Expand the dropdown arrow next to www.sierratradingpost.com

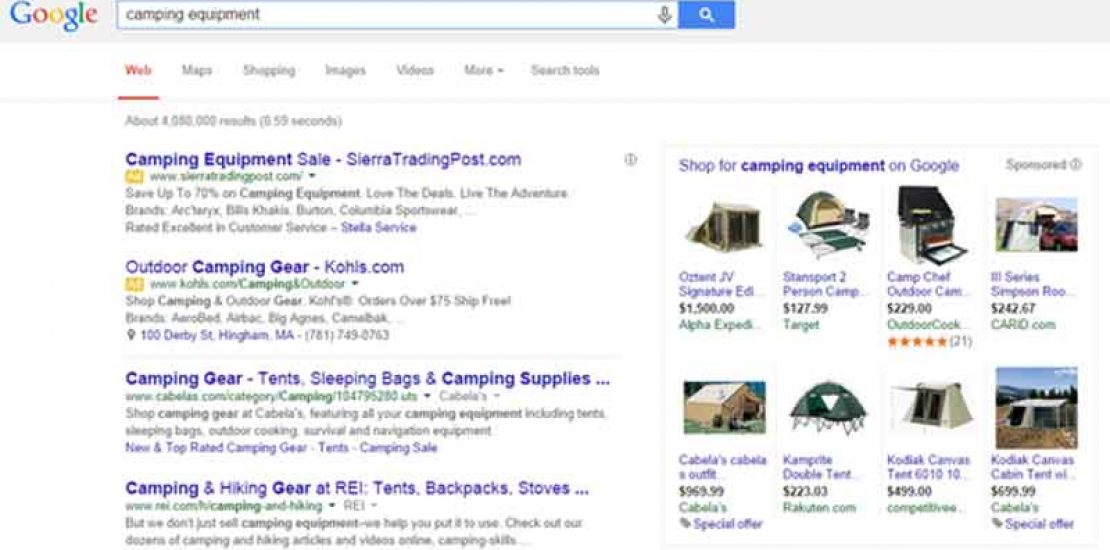coord(312,177)
